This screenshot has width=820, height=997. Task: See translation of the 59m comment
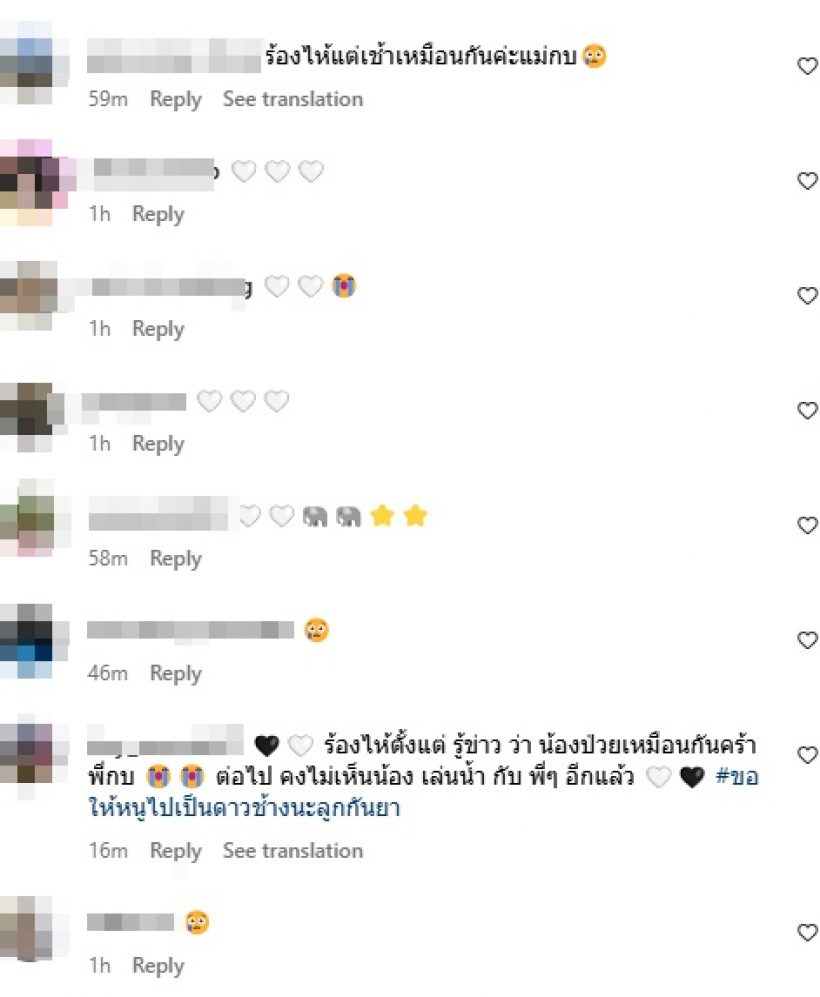(x=292, y=99)
